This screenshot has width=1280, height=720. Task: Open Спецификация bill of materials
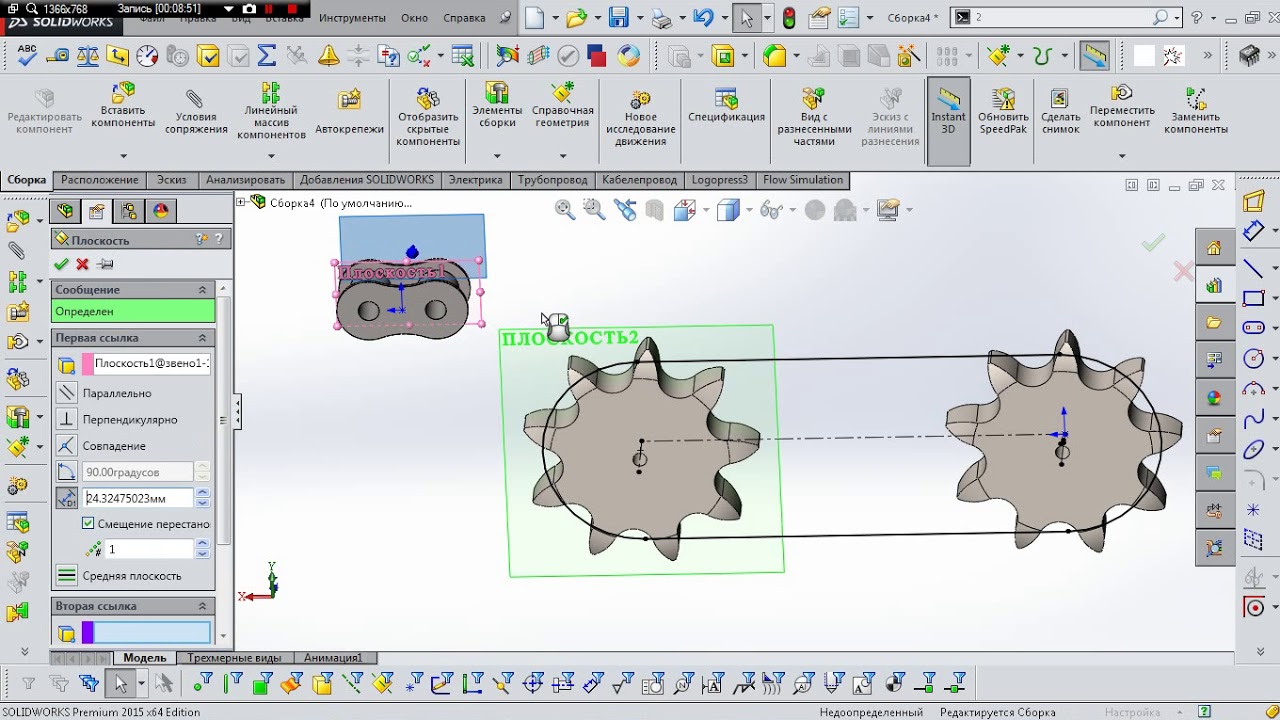726,106
